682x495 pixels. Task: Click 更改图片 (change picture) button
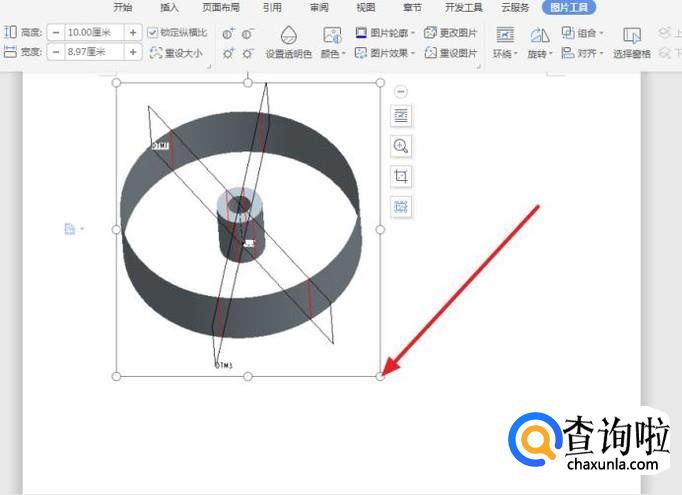coord(451,33)
